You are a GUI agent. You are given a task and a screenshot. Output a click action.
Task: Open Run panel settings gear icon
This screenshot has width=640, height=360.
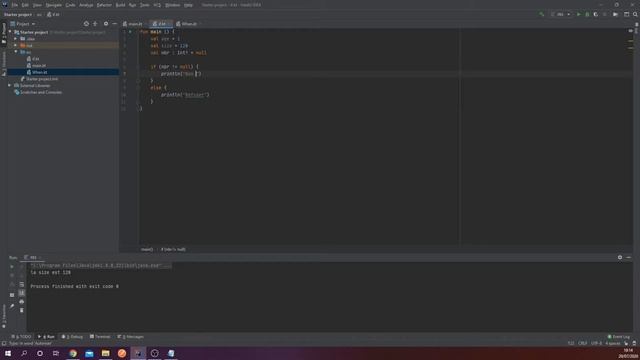point(620,258)
